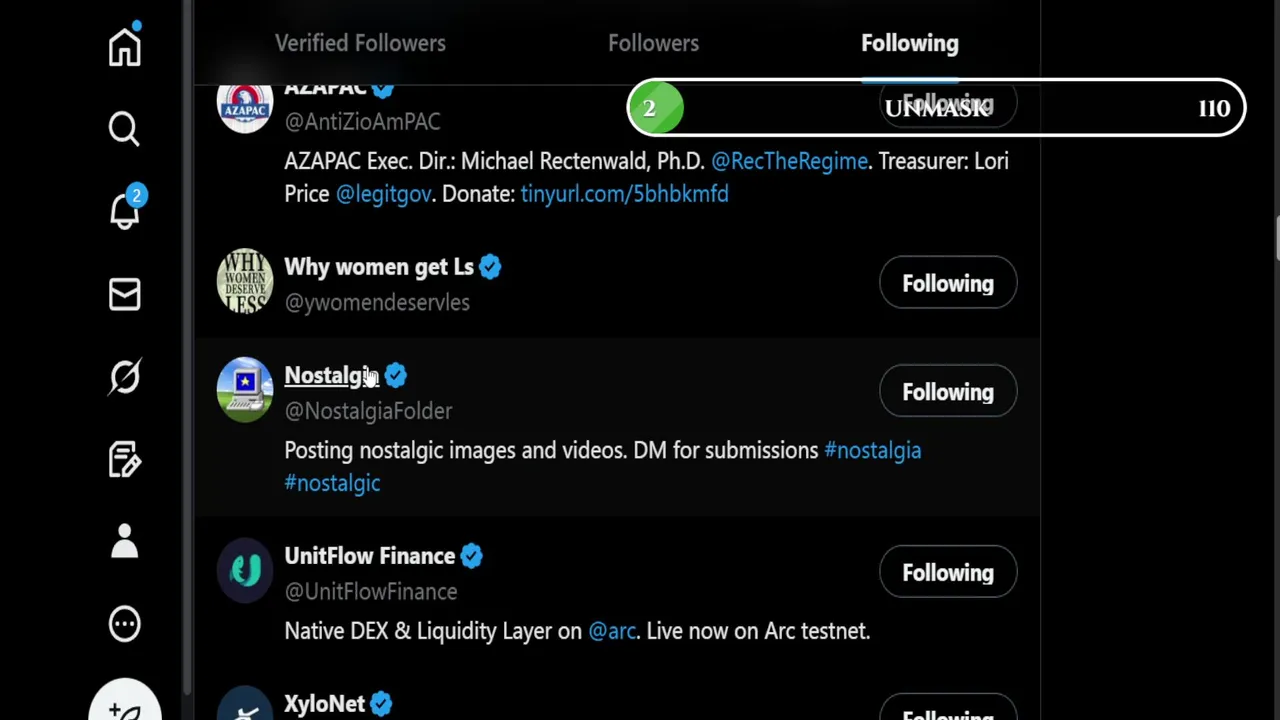The width and height of the screenshot is (1280, 720).
Task: Open the More circle icon
Action: coord(125,624)
